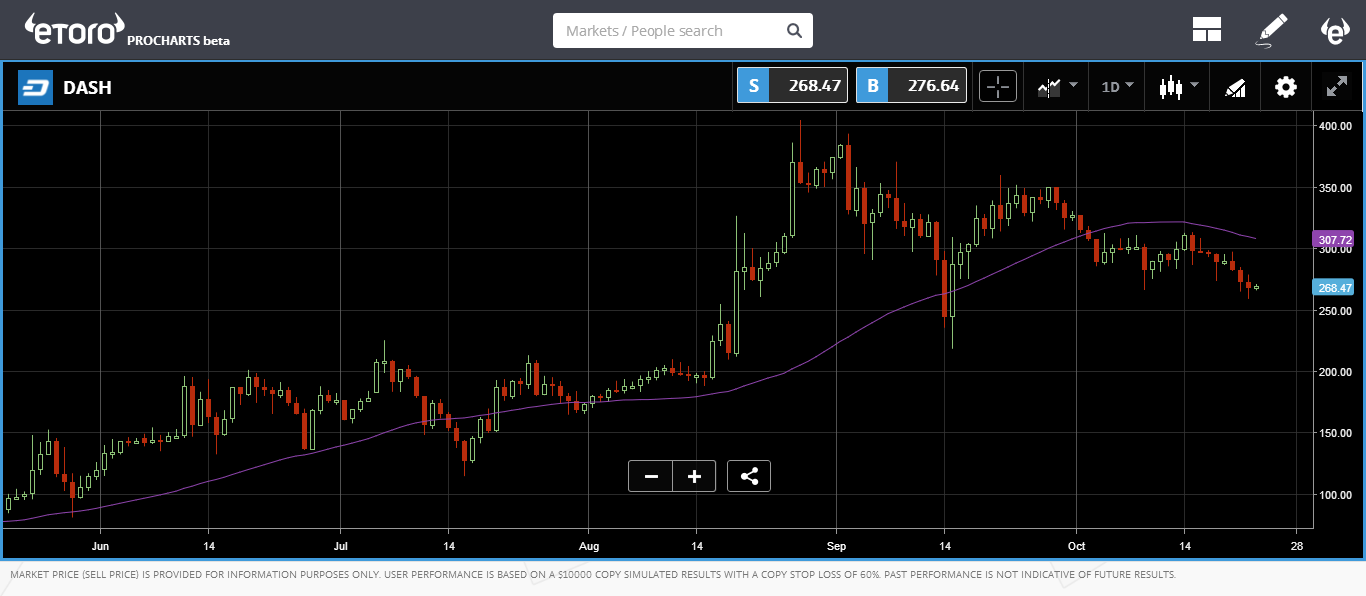
Task: Open the 1D timeframe dropdown
Action: [1117, 86]
